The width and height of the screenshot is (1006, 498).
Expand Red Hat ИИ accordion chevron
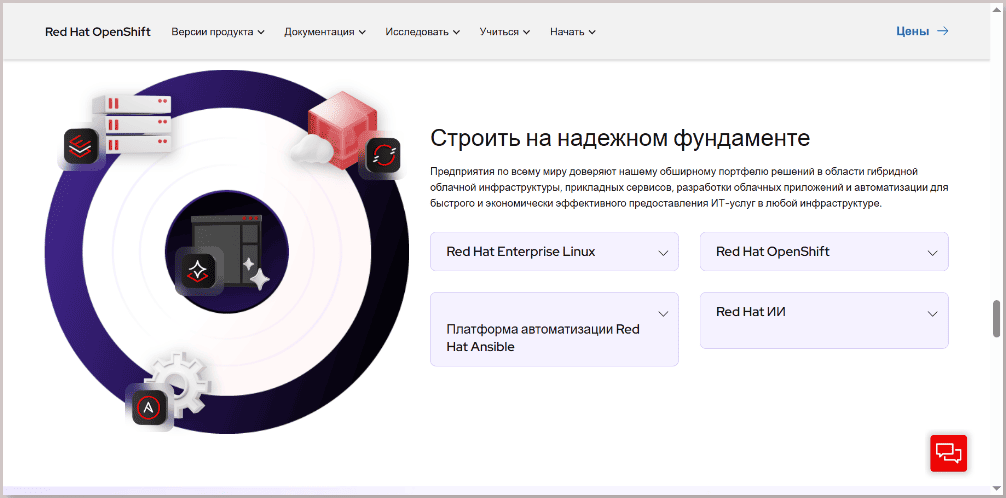pyautogui.click(x=933, y=314)
